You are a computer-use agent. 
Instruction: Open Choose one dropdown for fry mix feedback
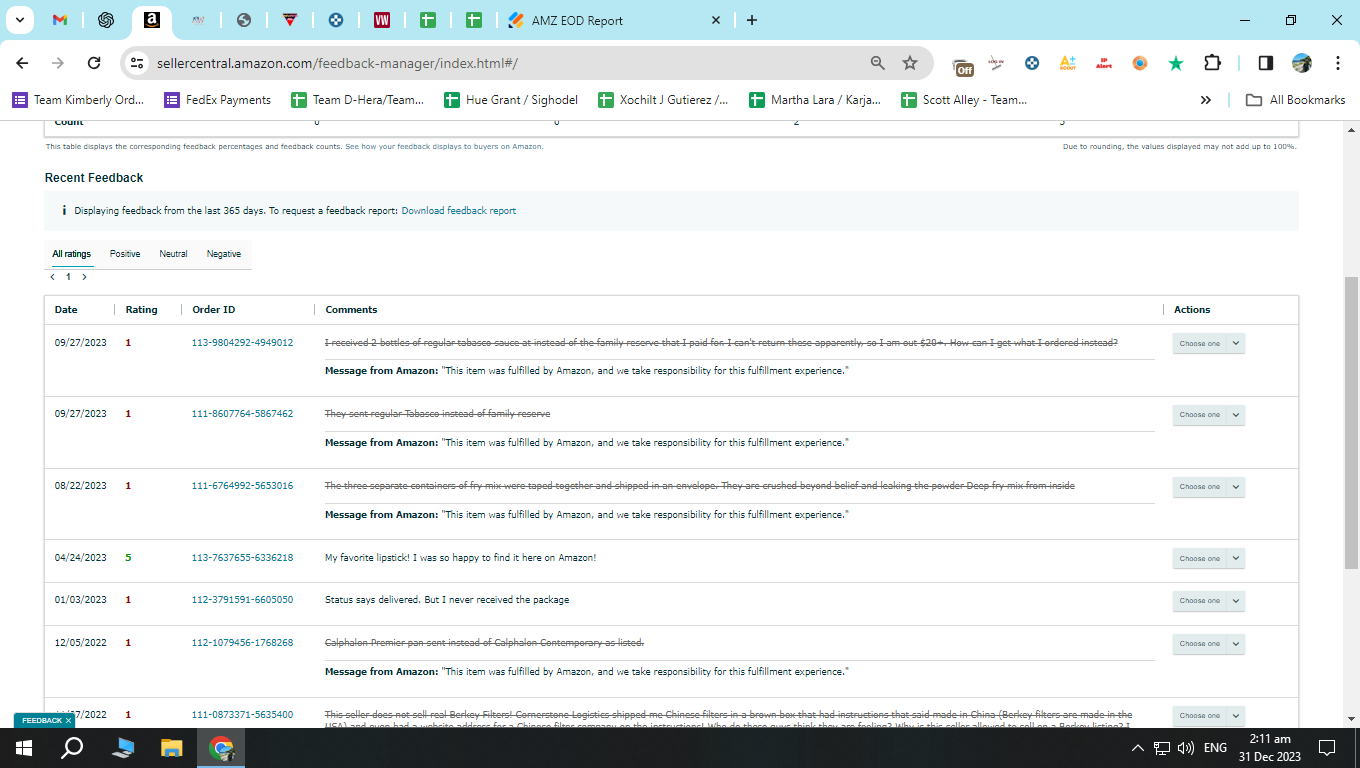click(x=1208, y=487)
